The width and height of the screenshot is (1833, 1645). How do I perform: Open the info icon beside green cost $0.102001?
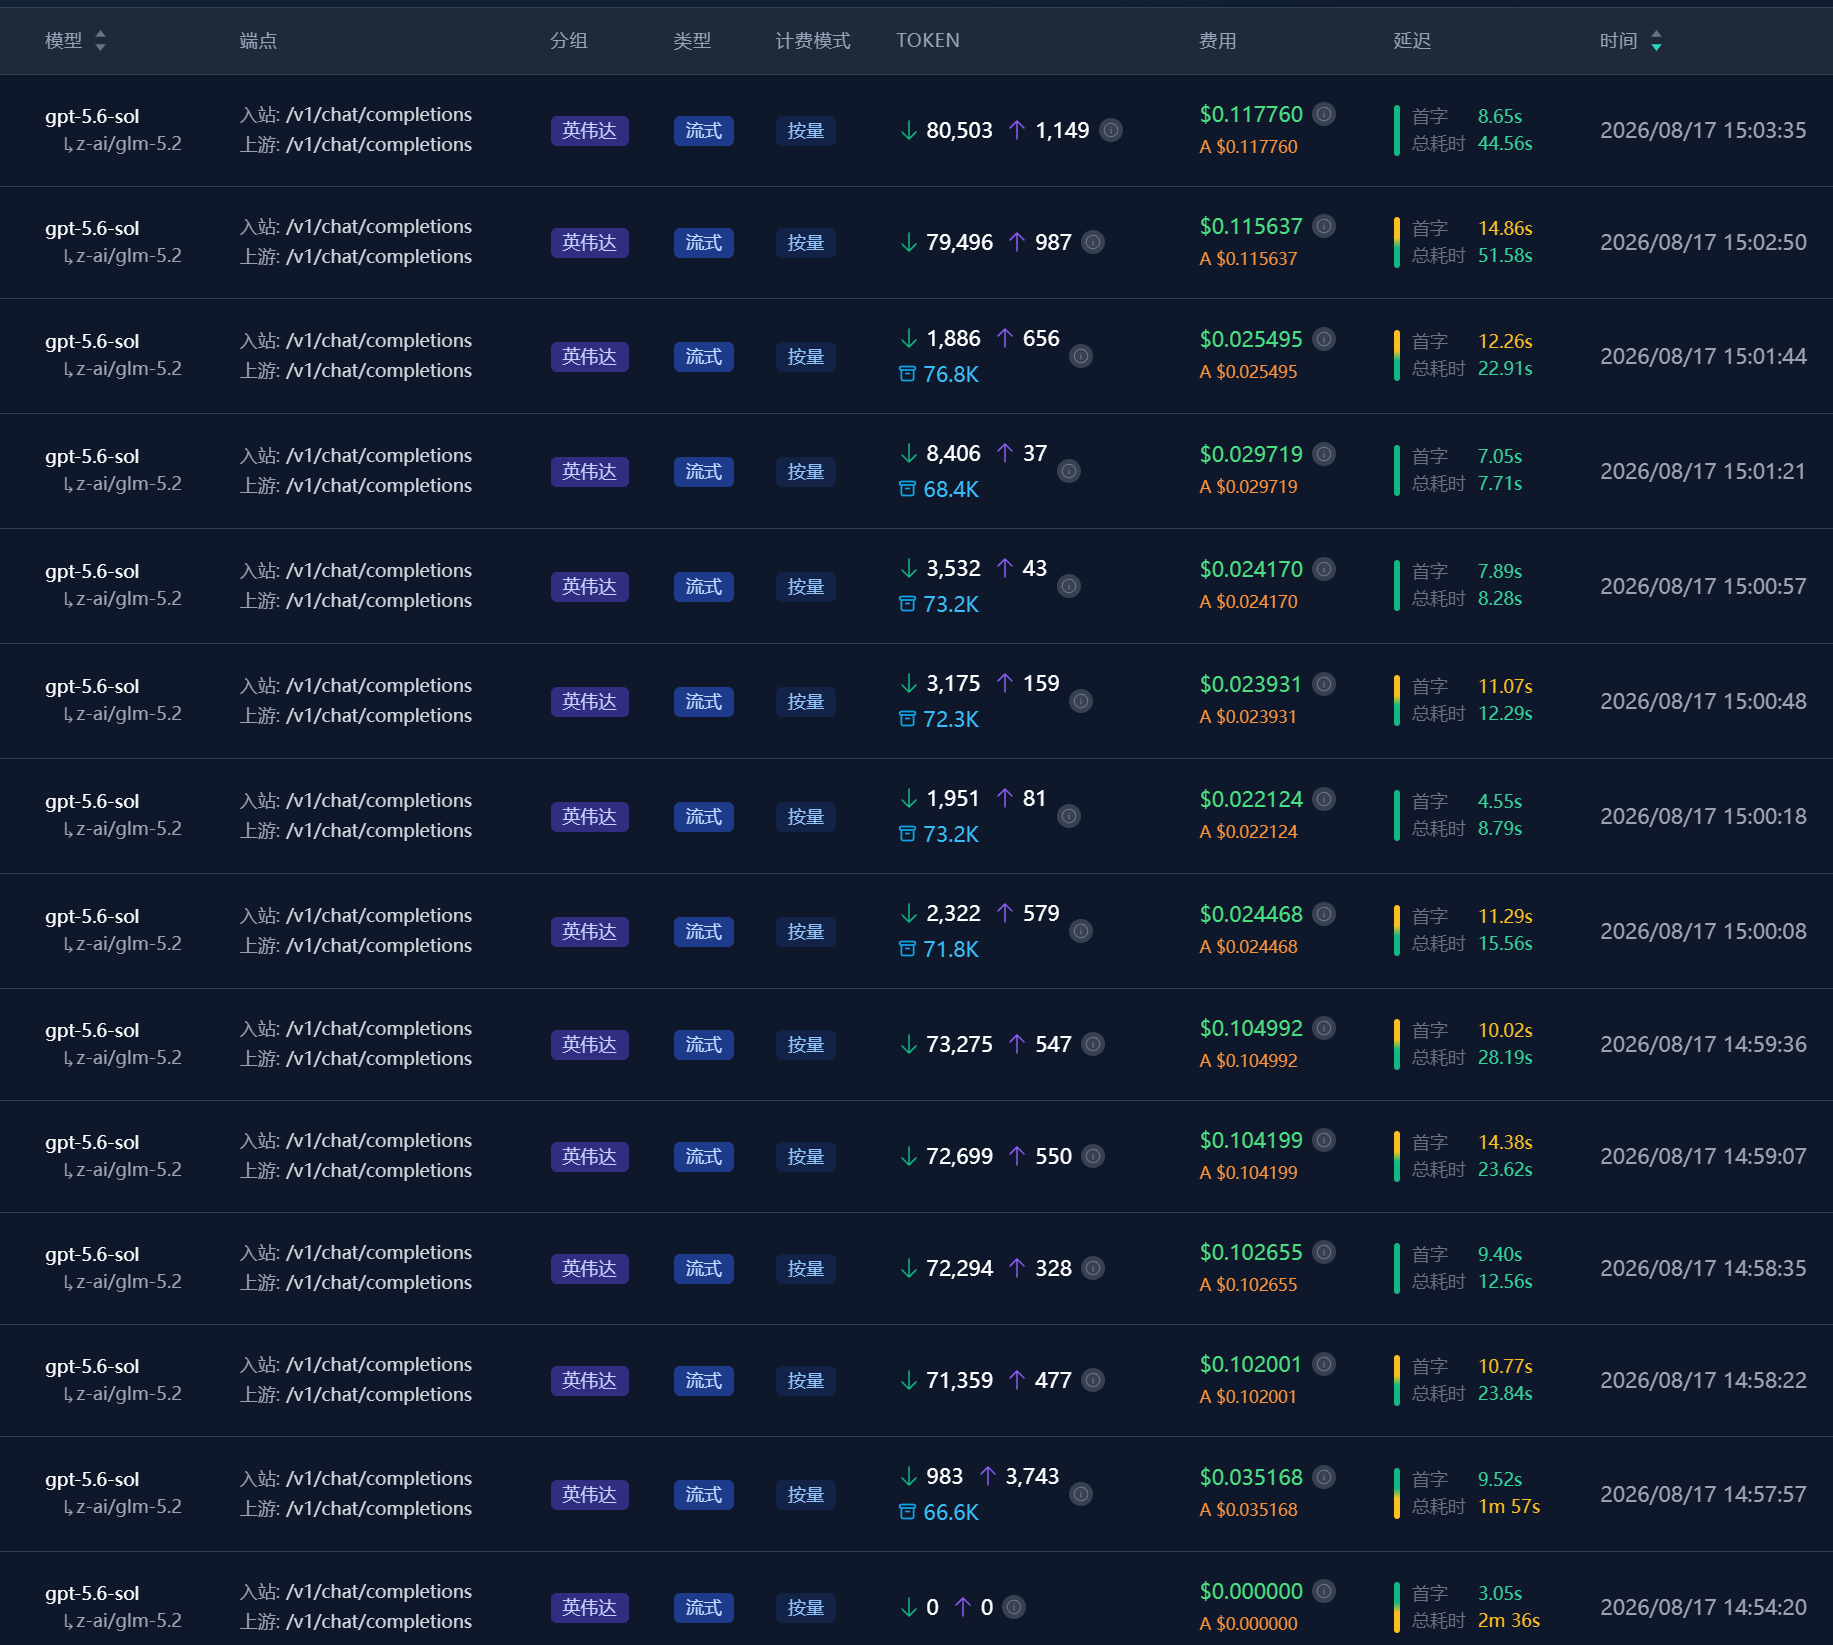[1324, 1364]
